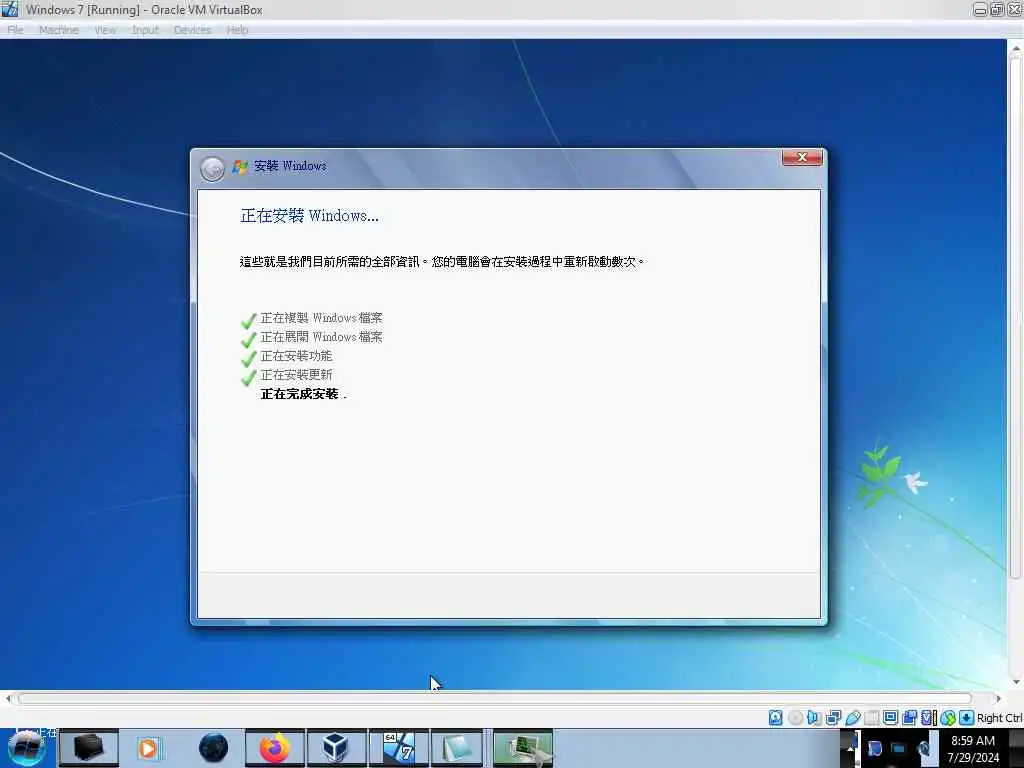
Task: Click the volume speaker tray icon
Action: (x=925, y=749)
